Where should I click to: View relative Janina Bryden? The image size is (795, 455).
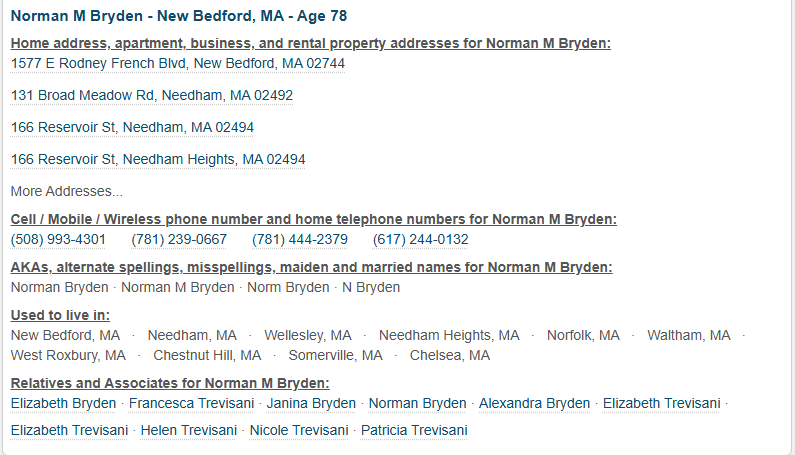tap(311, 403)
